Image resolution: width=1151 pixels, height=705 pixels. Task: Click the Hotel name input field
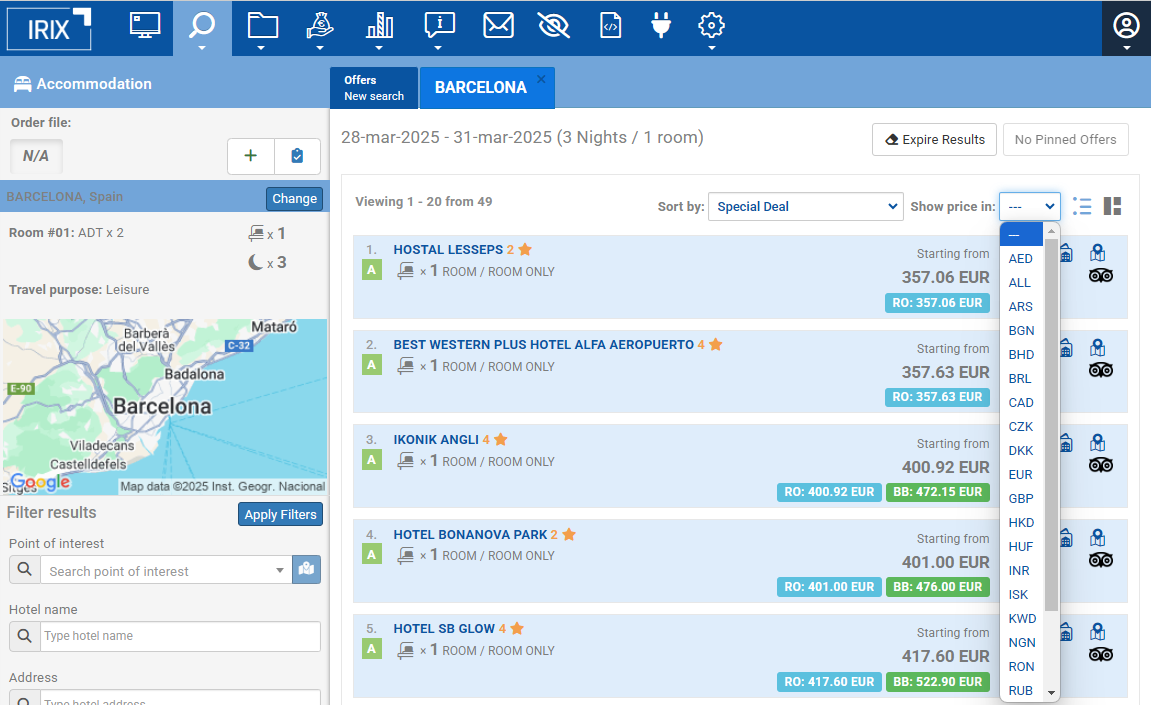180,636
